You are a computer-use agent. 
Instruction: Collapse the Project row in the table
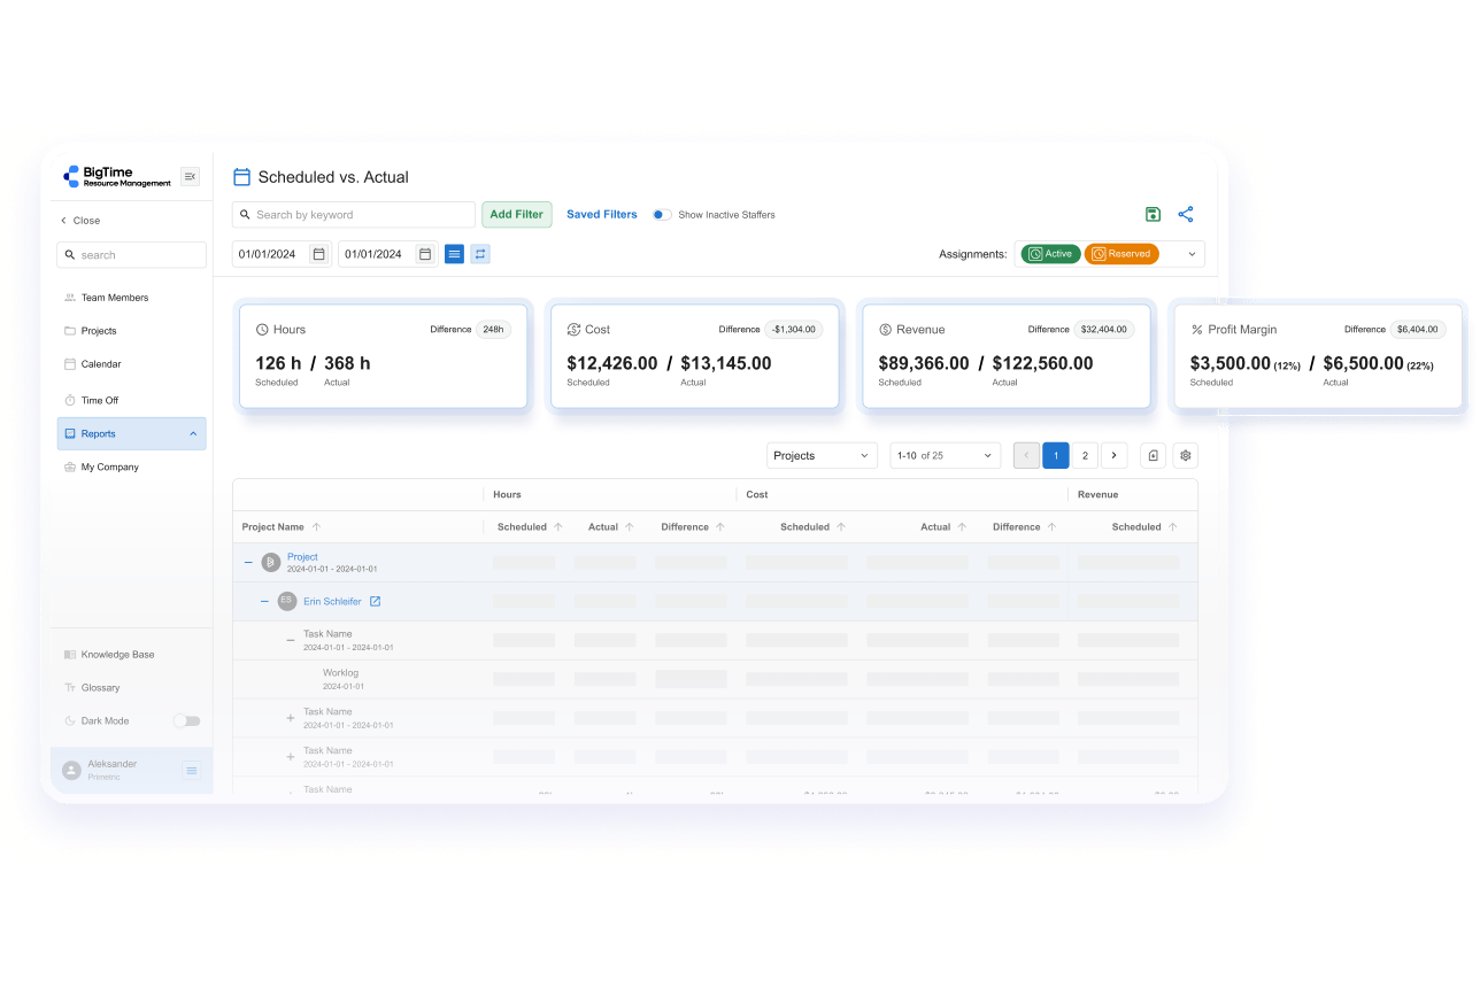click(x=249, y=562)
